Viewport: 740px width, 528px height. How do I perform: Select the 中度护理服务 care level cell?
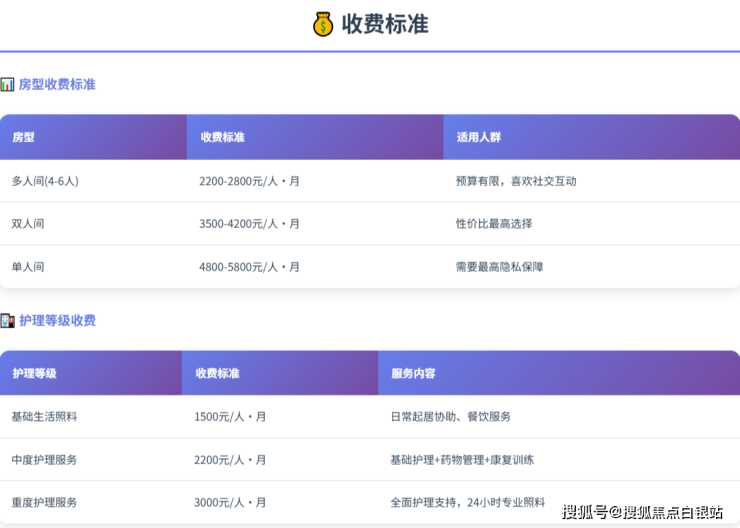[44, 460]
